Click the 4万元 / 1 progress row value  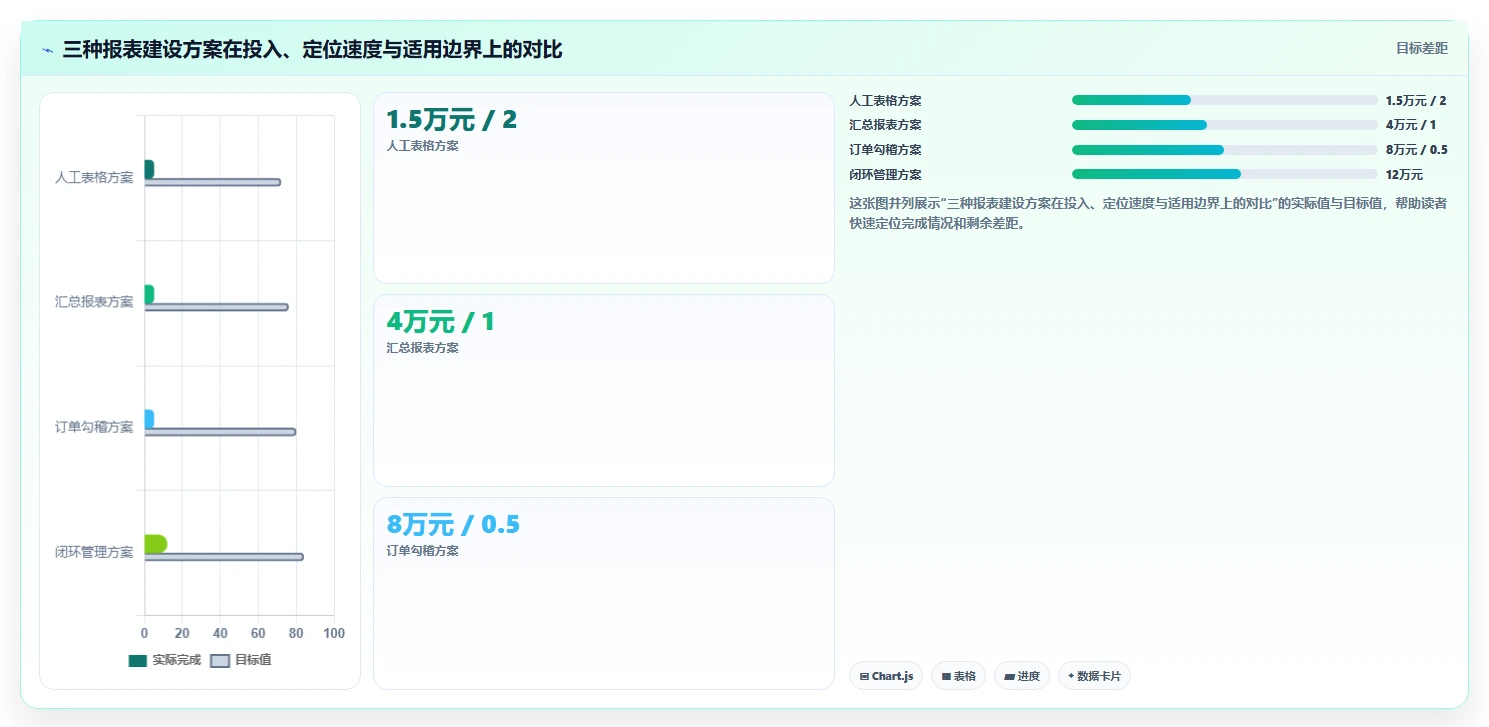tap(1411, 125)
